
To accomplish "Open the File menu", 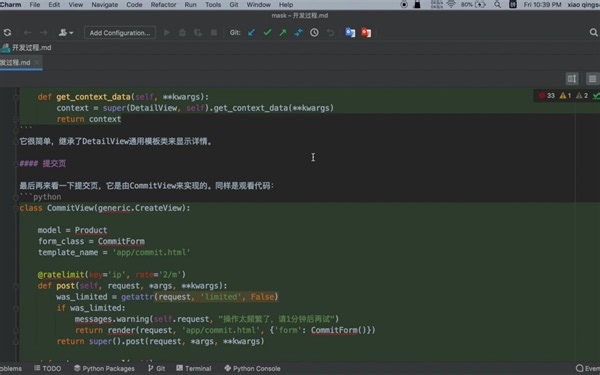I will coord(35,5).
